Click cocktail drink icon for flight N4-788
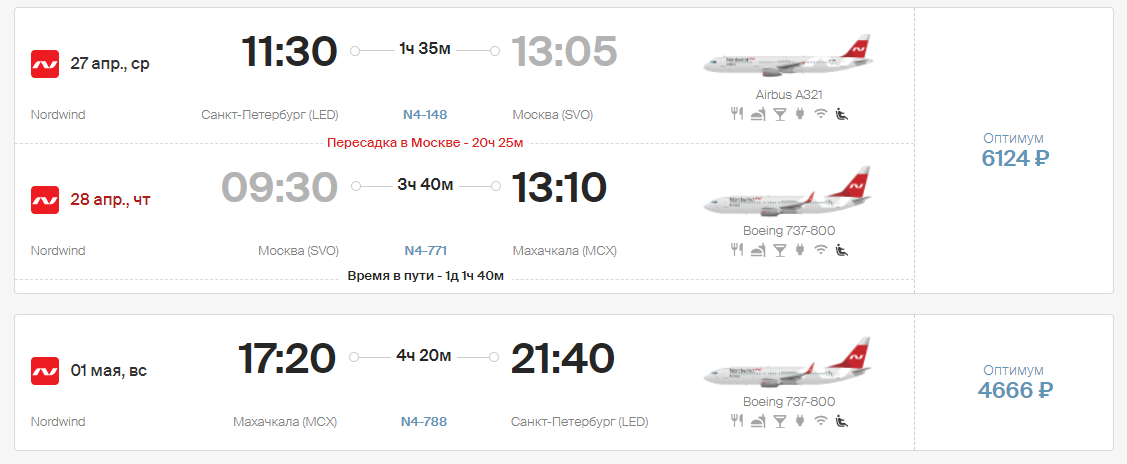 tap(779, 421)
